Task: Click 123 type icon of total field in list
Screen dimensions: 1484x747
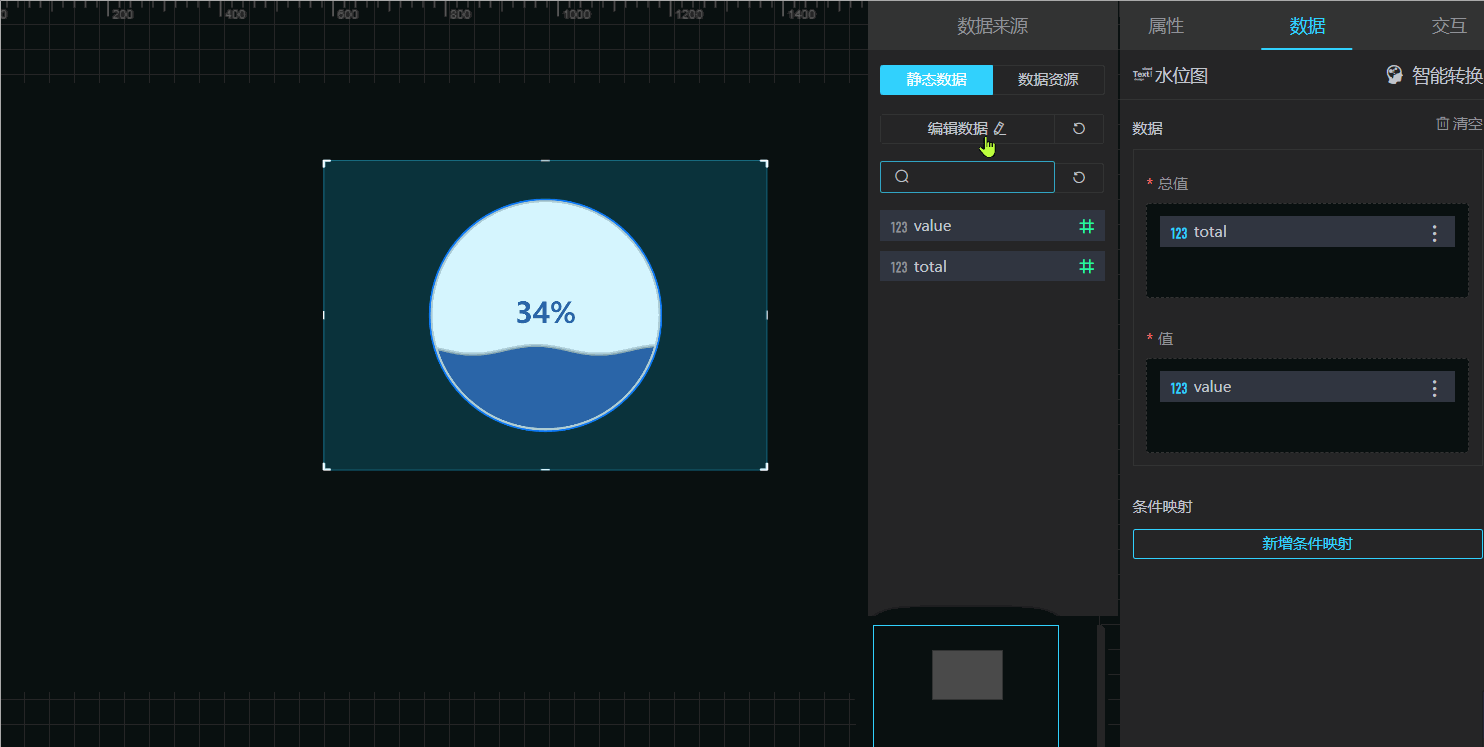Action: click(899, 267)
